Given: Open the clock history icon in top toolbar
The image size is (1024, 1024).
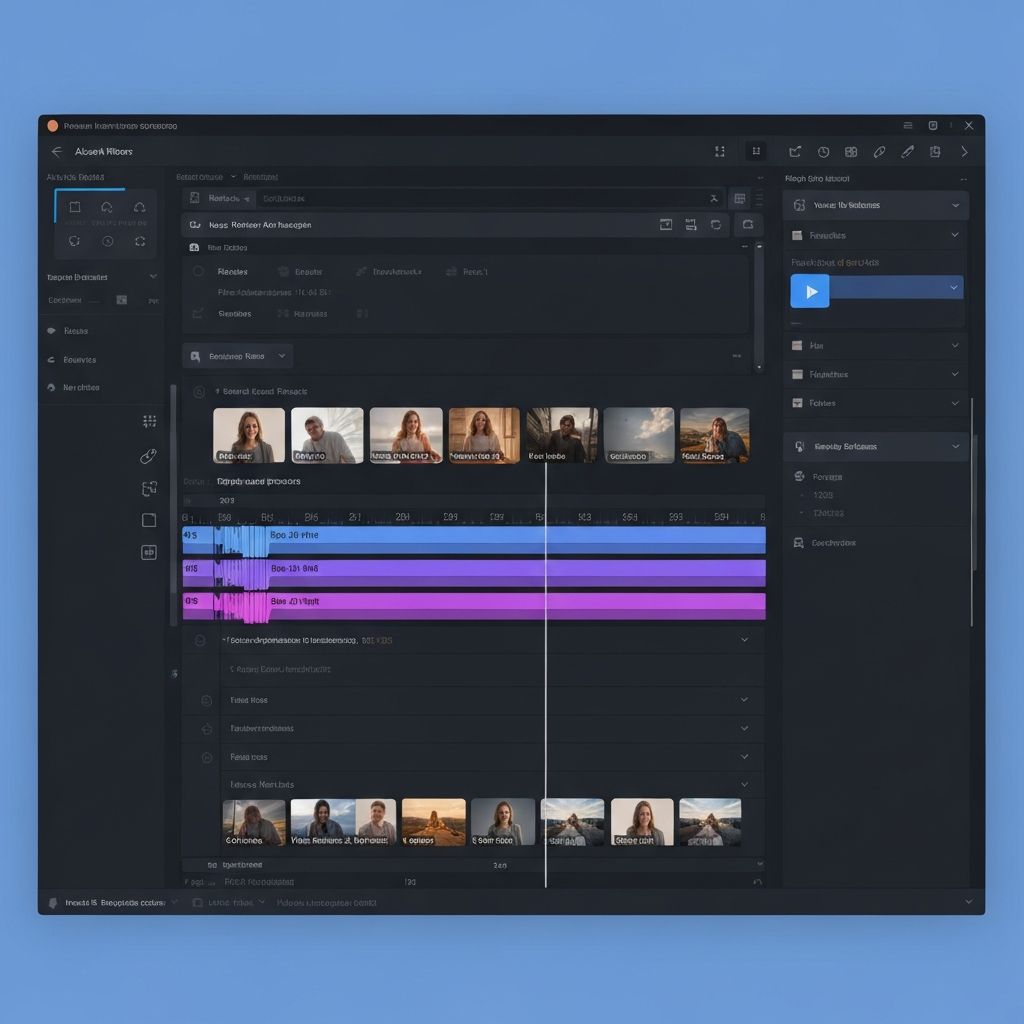Looking at the screenshot, I should click(823, 152).
